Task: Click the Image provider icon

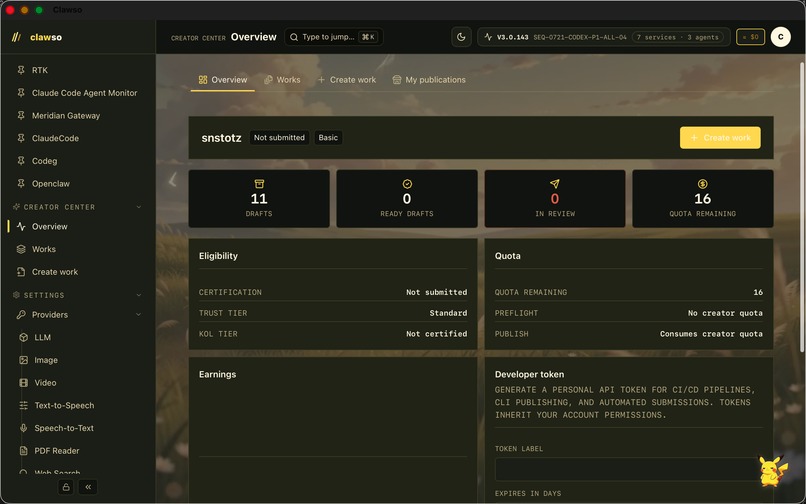Action: click(x=23, y=360)
